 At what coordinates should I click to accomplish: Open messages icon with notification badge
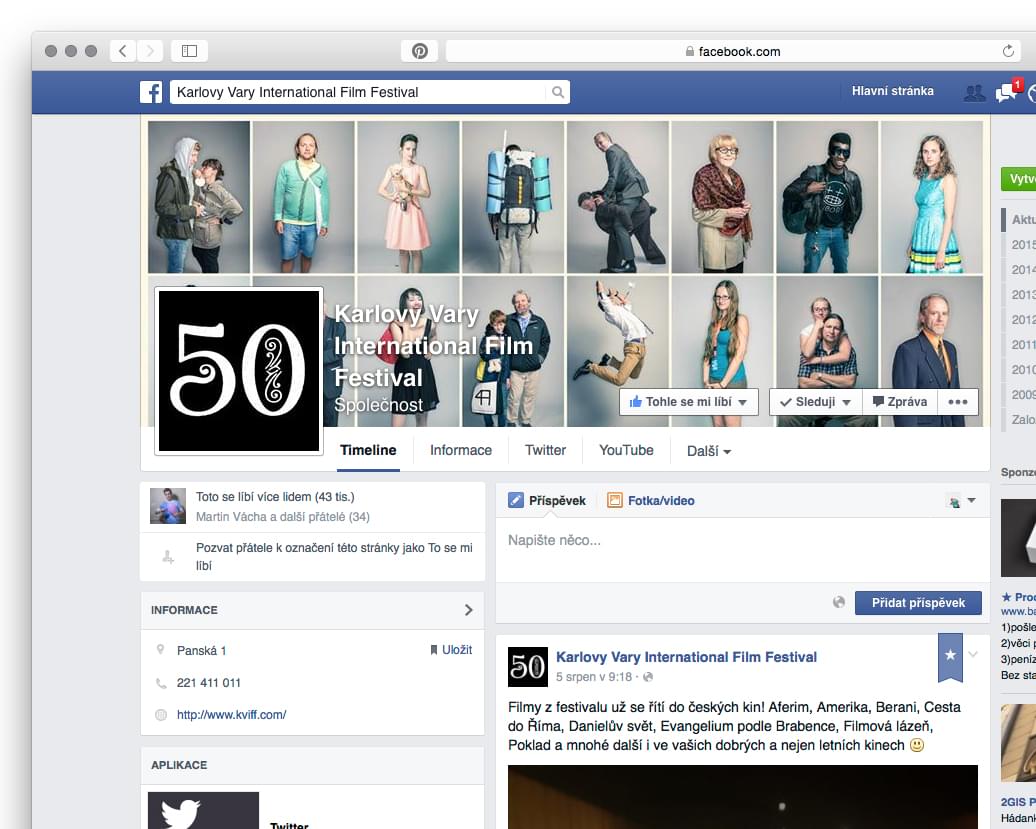pyautogui.click(x=1008, y=91)
